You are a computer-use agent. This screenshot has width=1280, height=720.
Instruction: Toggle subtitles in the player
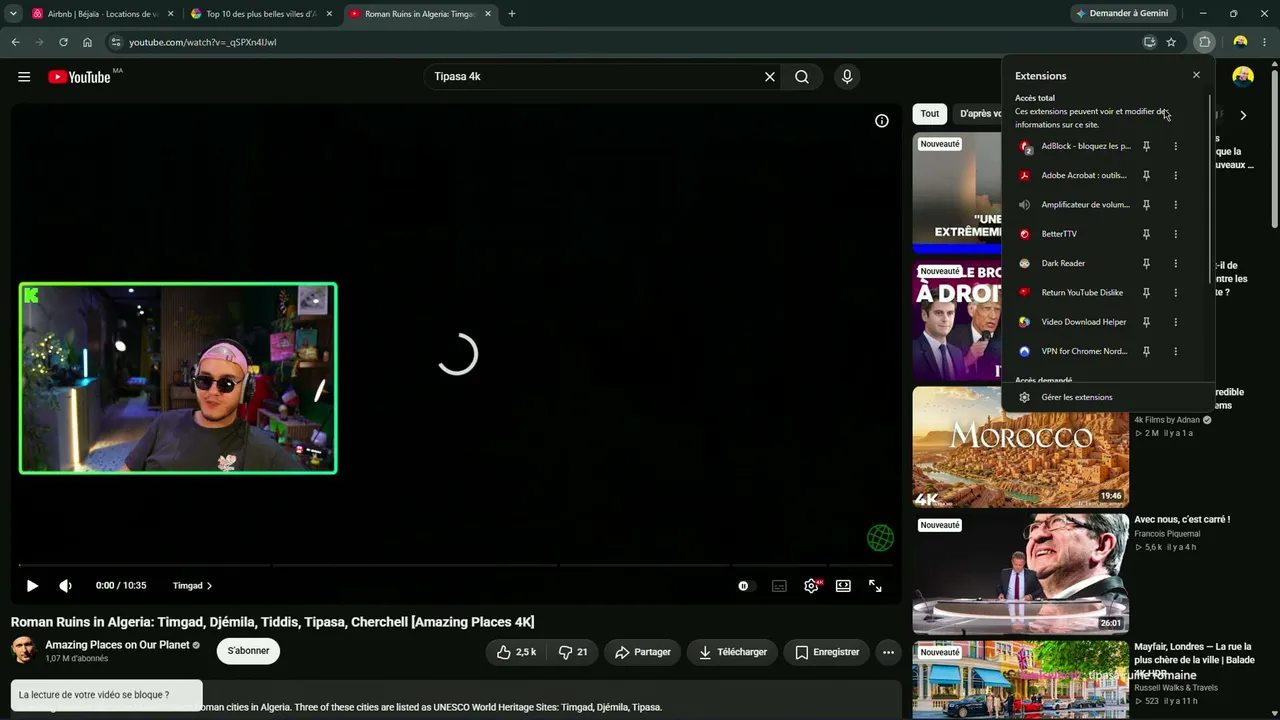pyautogui.click(x=779, y=586)
